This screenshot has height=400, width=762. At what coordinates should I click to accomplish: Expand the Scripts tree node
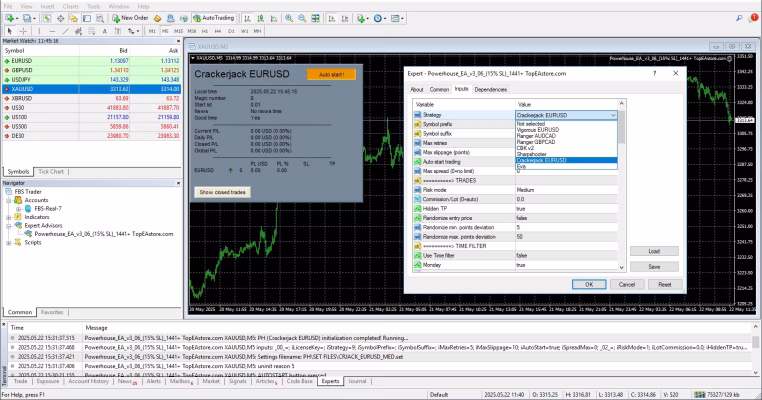8,243
